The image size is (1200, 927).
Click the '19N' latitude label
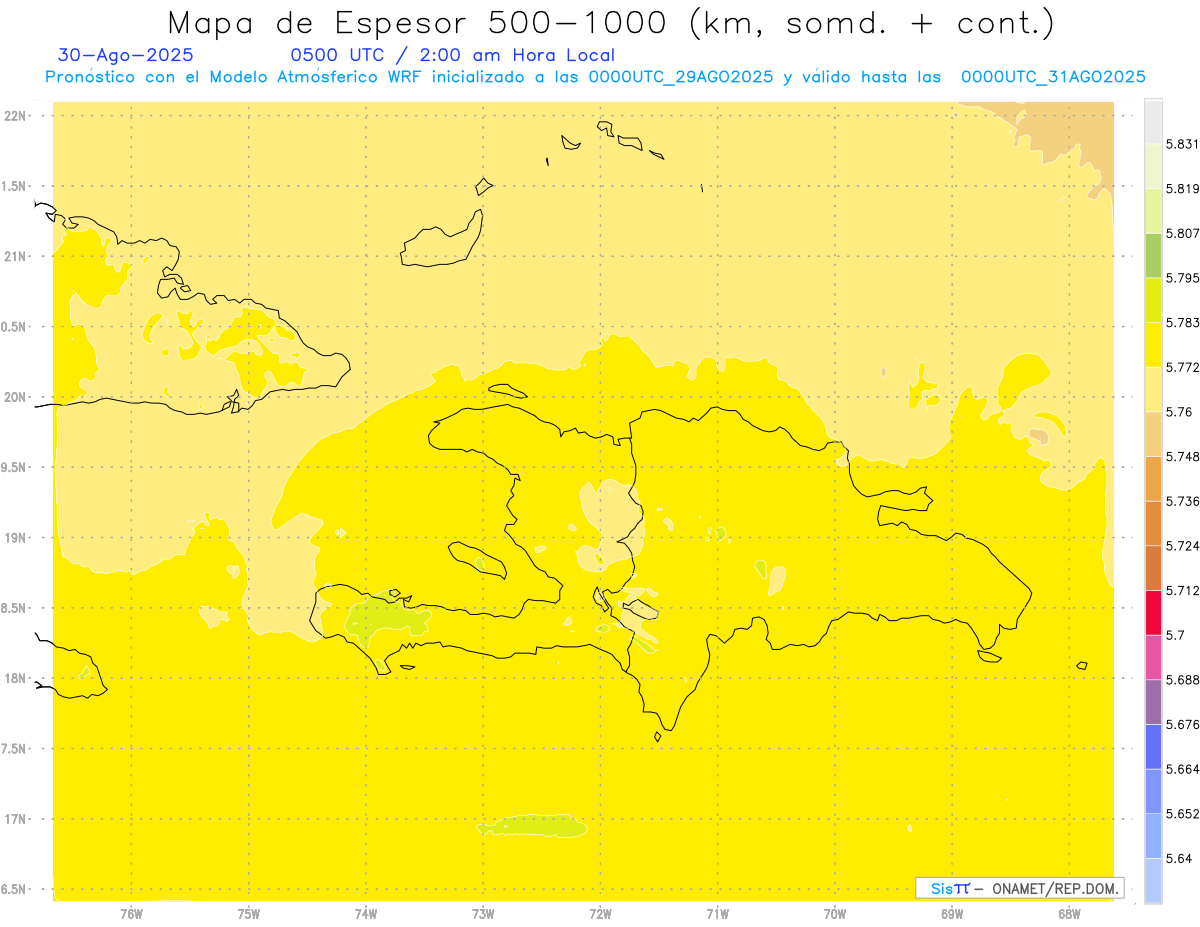[x=14, y=537]
